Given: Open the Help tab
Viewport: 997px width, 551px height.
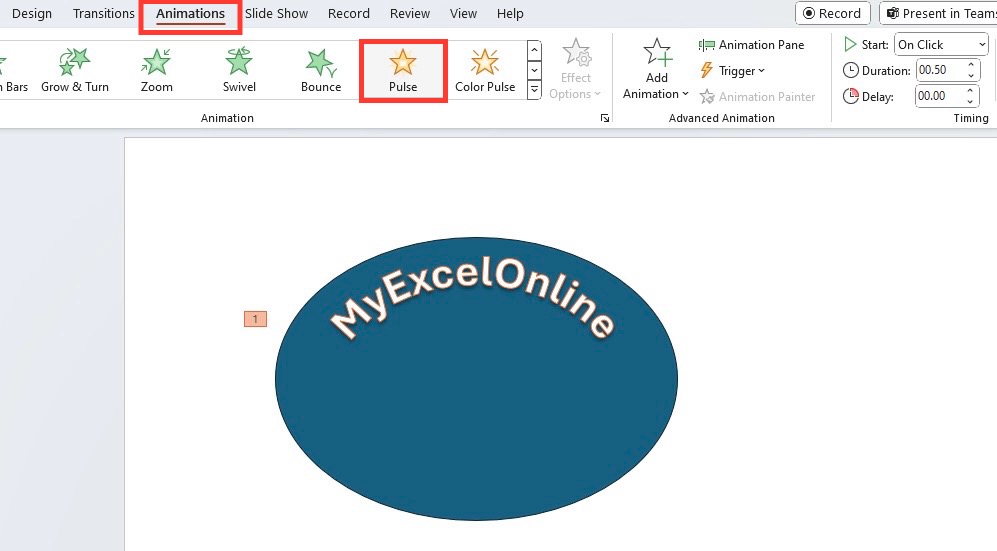Looking at the screenshot, I should [510, 13].
